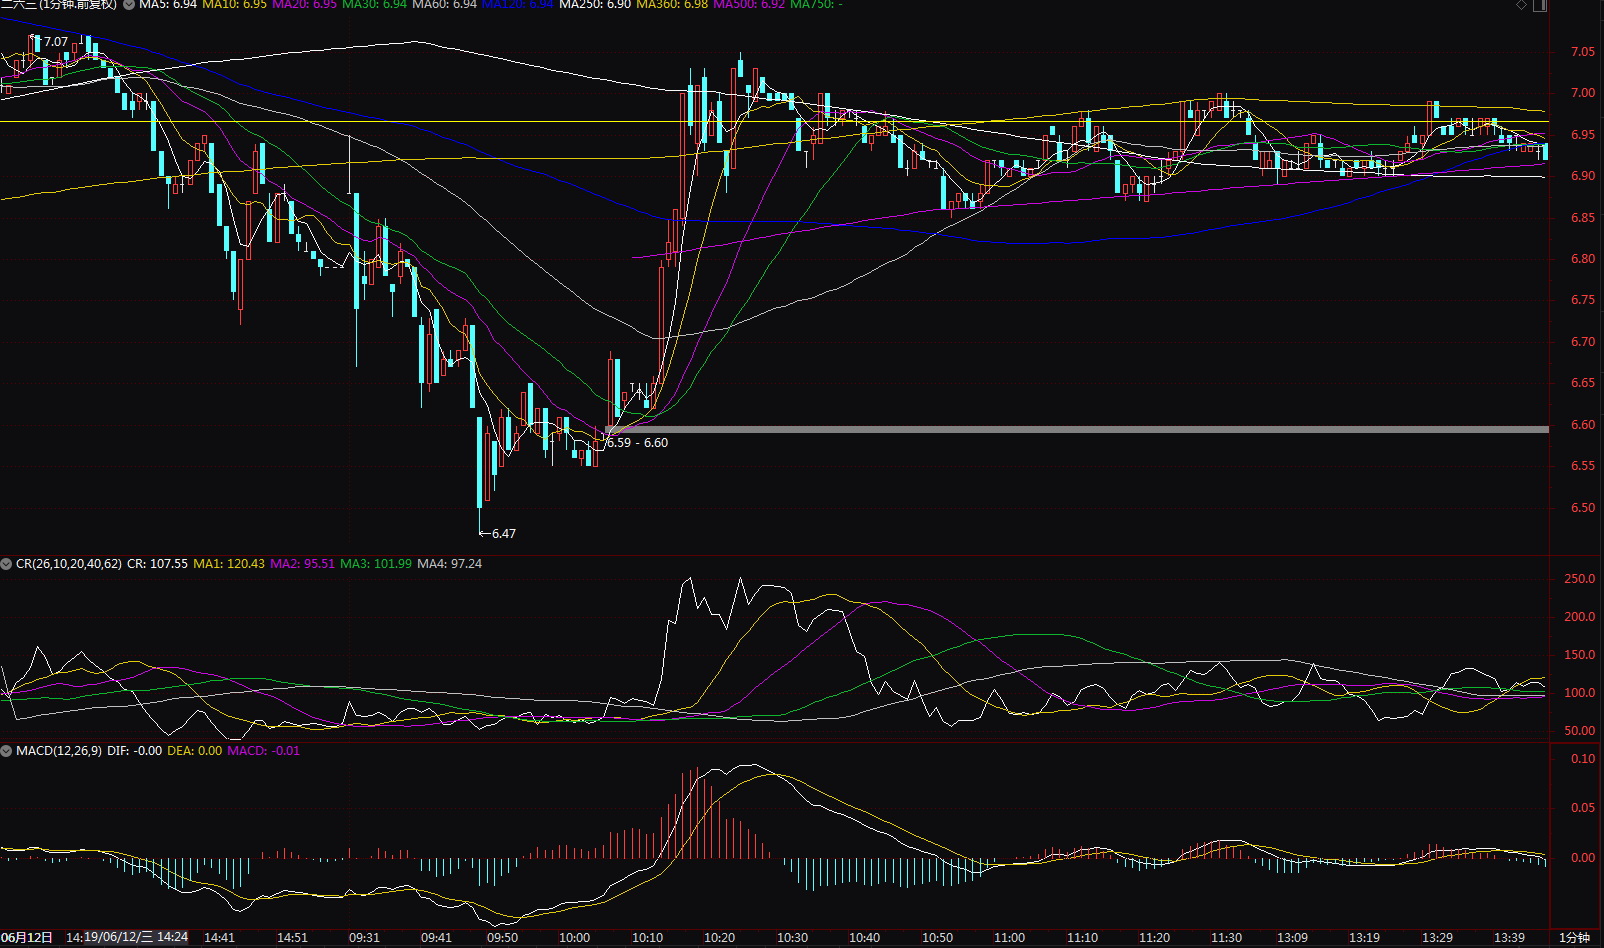This screenshot has width=1604, height=948.
Task: Expand the CR indicator settings arrow
Action: pyautogui.click(x=7, y=564)
